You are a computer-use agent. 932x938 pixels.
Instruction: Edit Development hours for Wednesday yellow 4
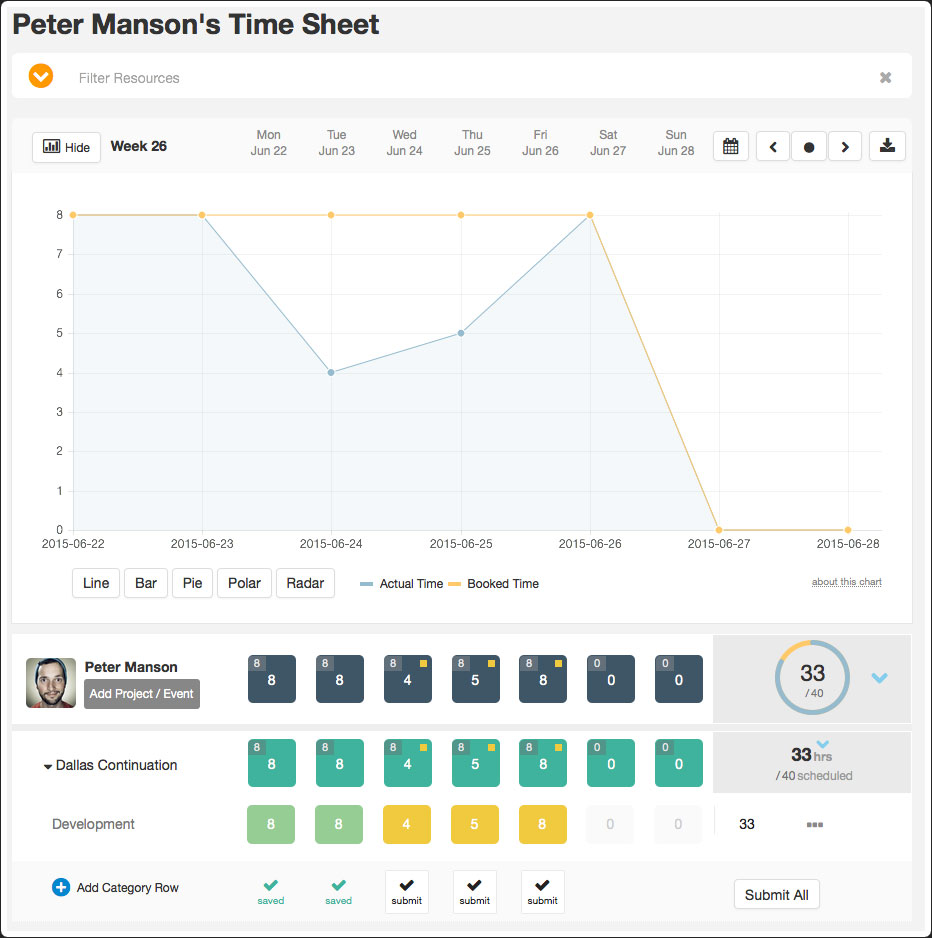click(x=407, y=824)
